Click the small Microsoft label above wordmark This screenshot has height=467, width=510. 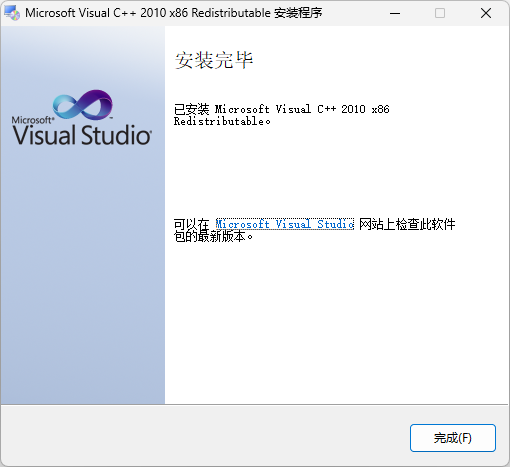[x=33, y=120]
